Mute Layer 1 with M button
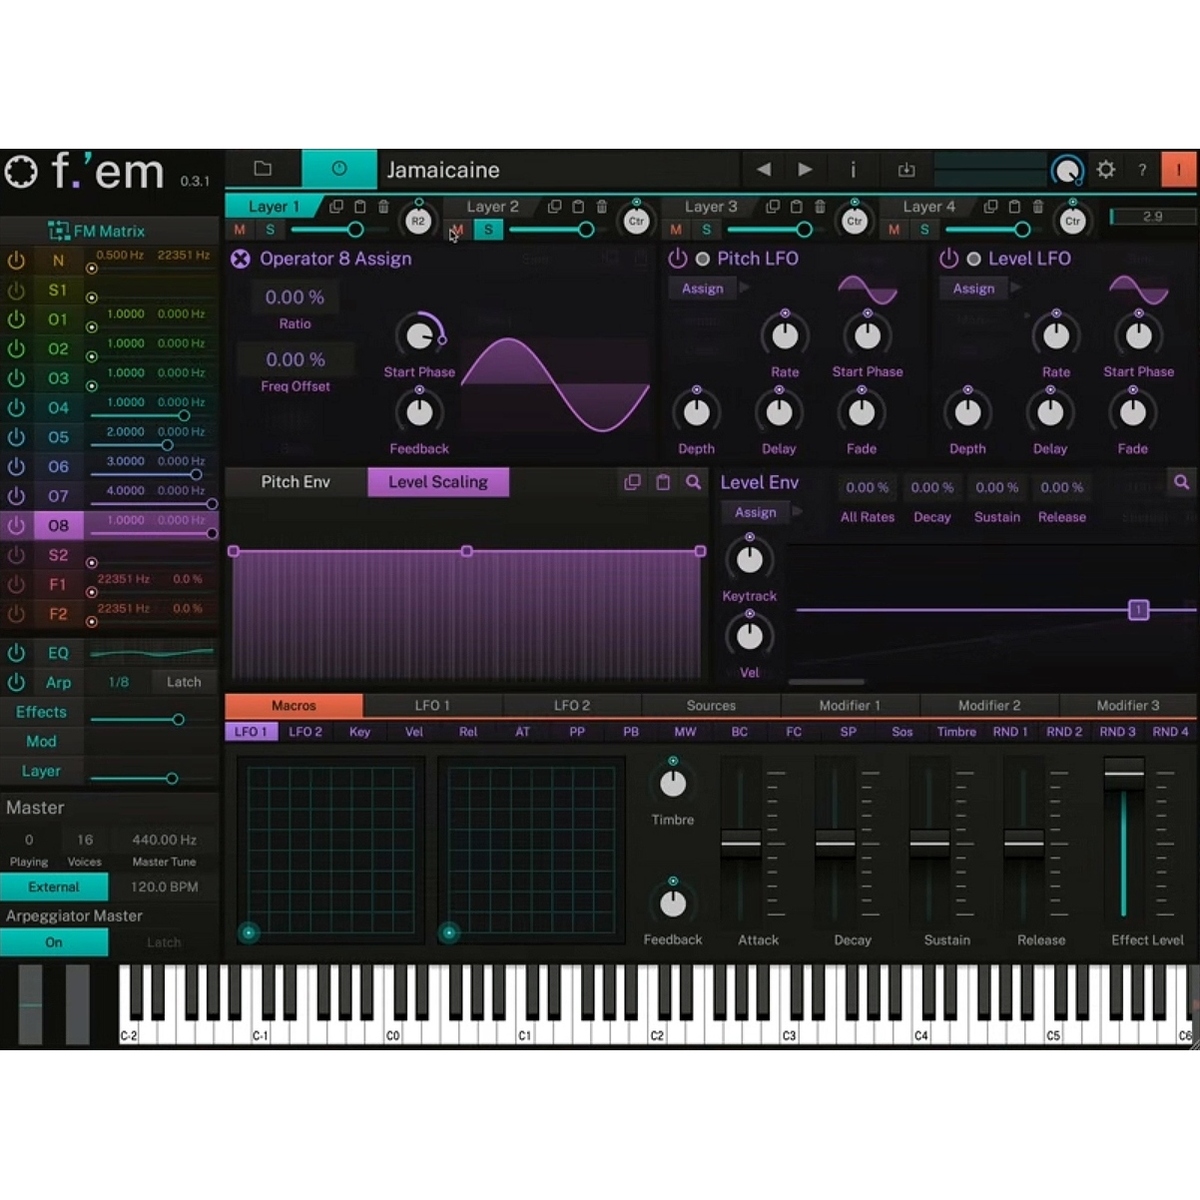The height and width of the screenshot is (1200, 1200). click(240, 230)
